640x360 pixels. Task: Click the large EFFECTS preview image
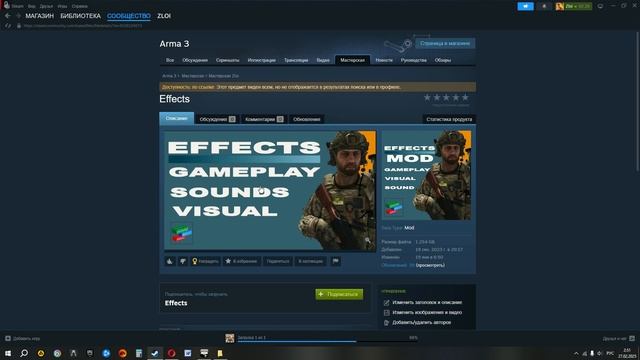[270, 190]
